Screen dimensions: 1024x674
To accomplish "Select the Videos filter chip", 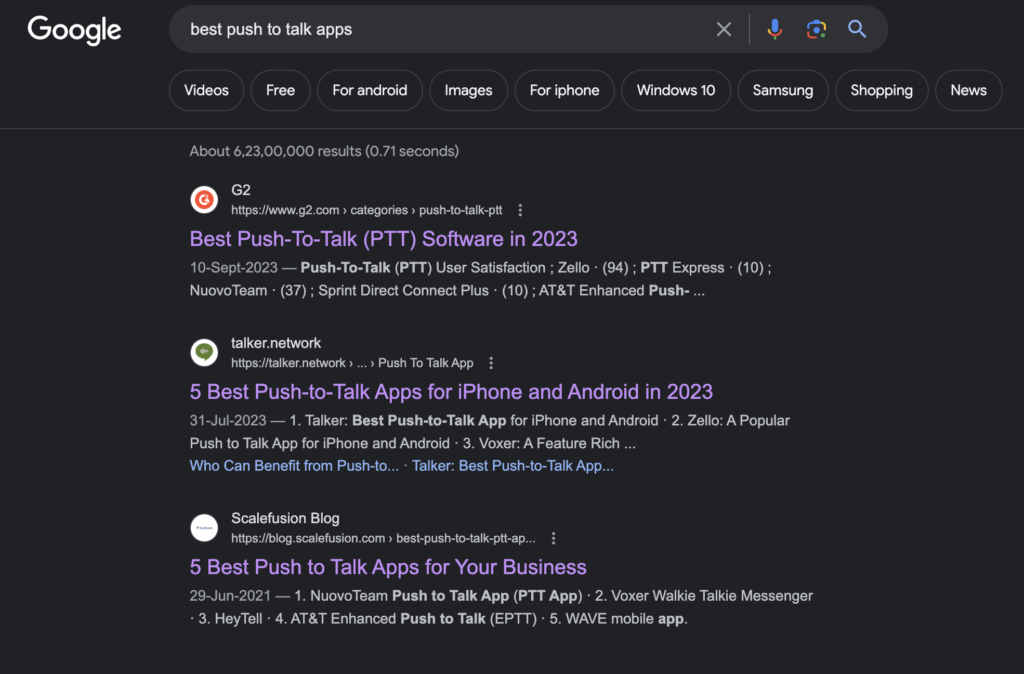I will point(206,90).
